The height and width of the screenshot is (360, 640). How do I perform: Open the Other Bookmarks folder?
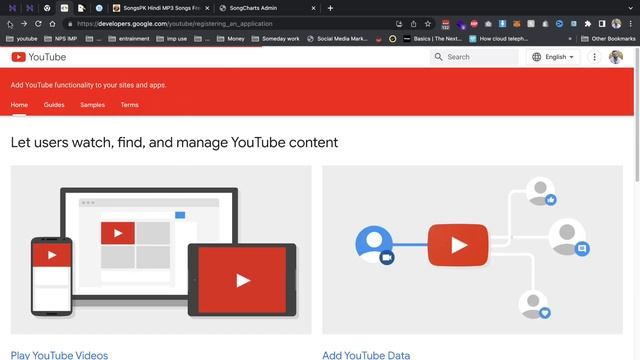point(608,39)
